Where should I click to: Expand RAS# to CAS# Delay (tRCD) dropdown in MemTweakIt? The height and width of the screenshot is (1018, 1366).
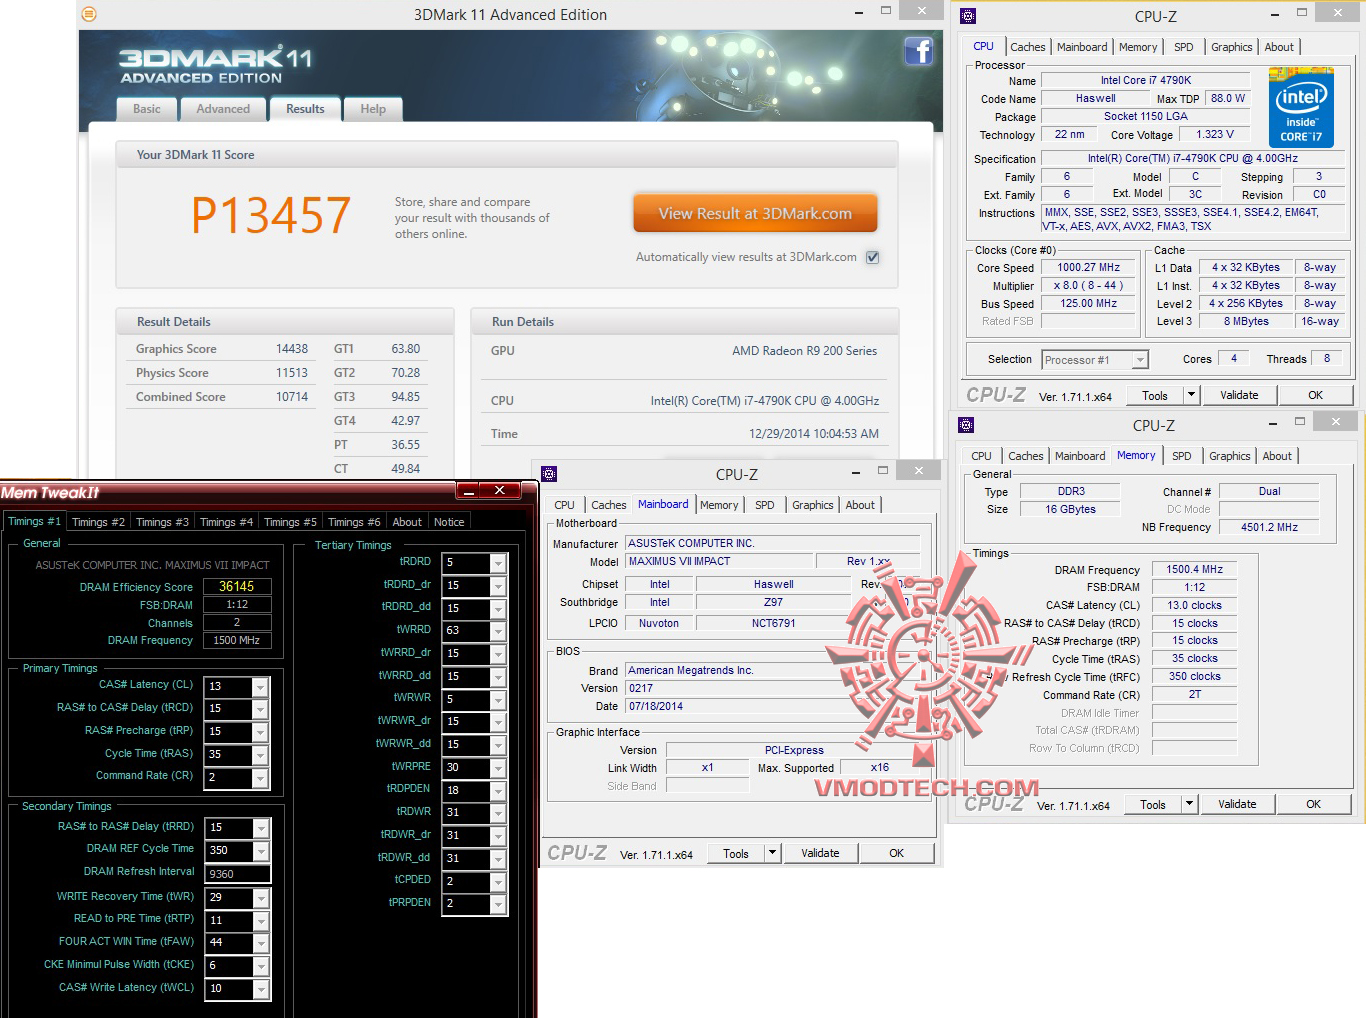(260, 709)
